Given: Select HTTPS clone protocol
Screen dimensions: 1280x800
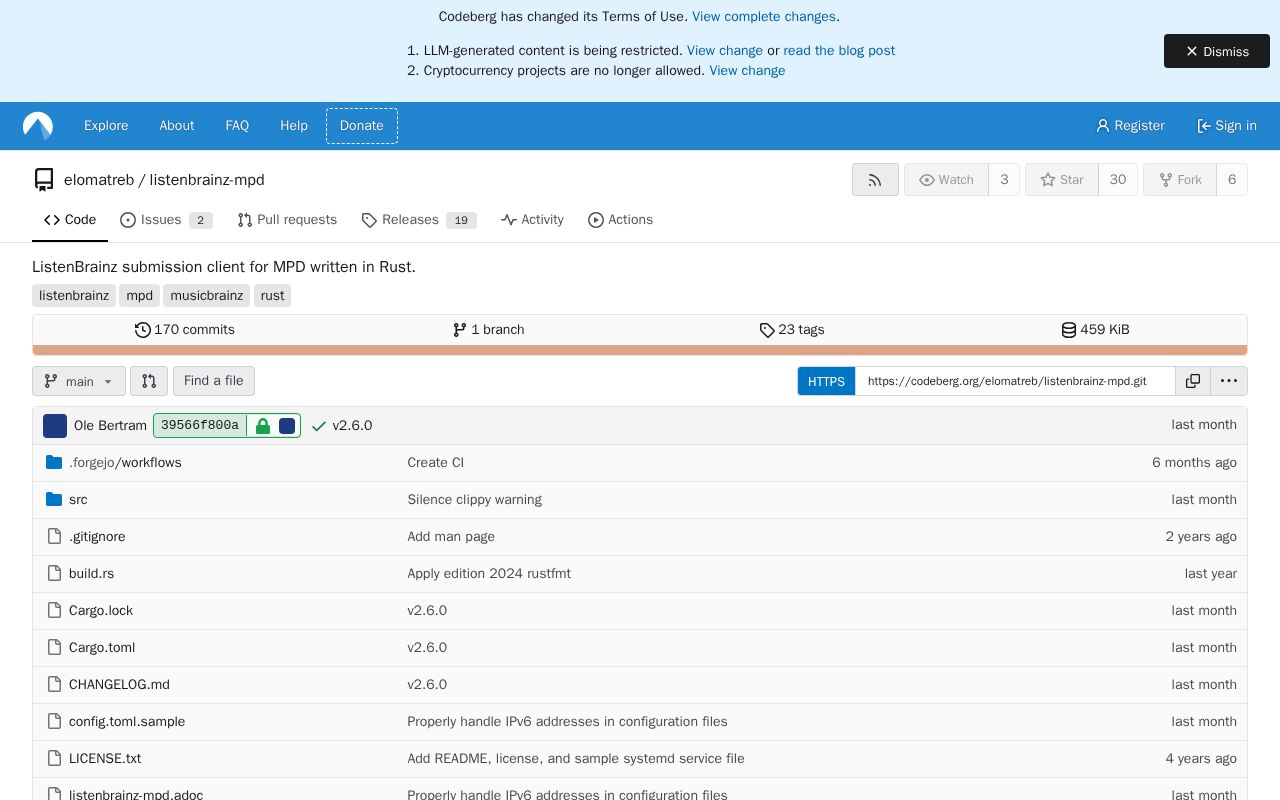Looking at the screenshot, I should pos(826,381).
